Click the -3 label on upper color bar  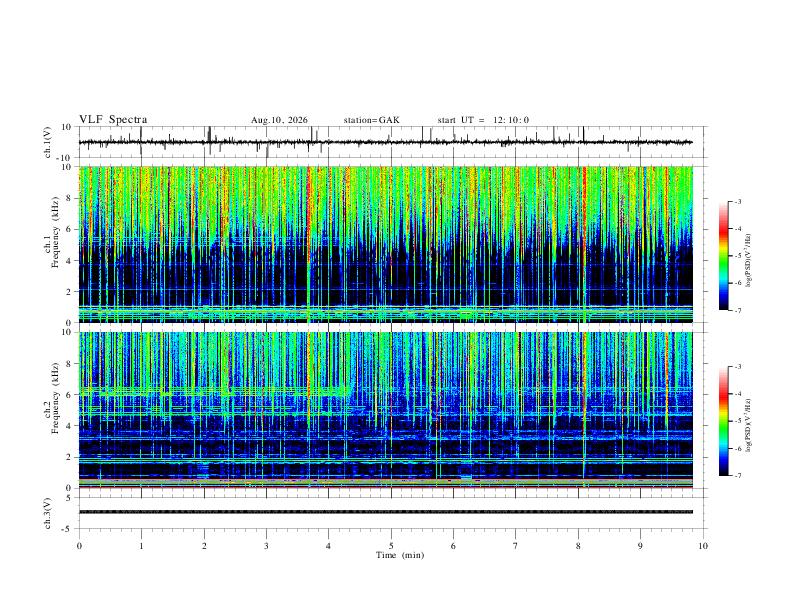(x=737, y=201)
